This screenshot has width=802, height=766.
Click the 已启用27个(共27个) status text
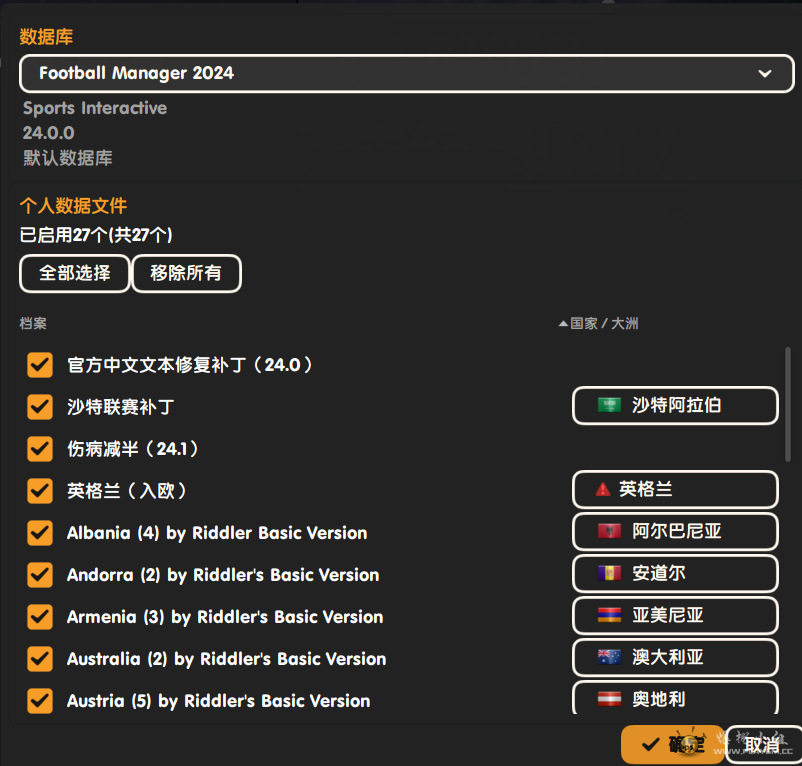(x=96, y=235)
